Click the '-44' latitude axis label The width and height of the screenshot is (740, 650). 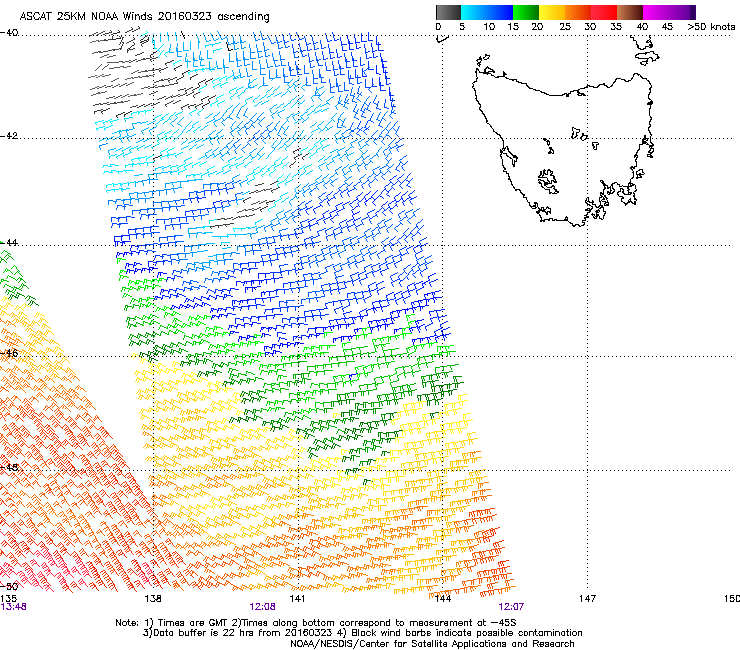tap(9, 242)
